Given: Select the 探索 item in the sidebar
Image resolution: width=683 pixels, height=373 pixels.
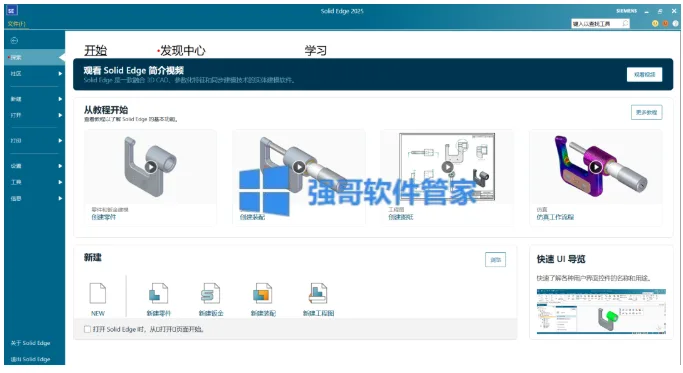Looking at the screenshot, I should pyautogui.click(x=34, y=57).
